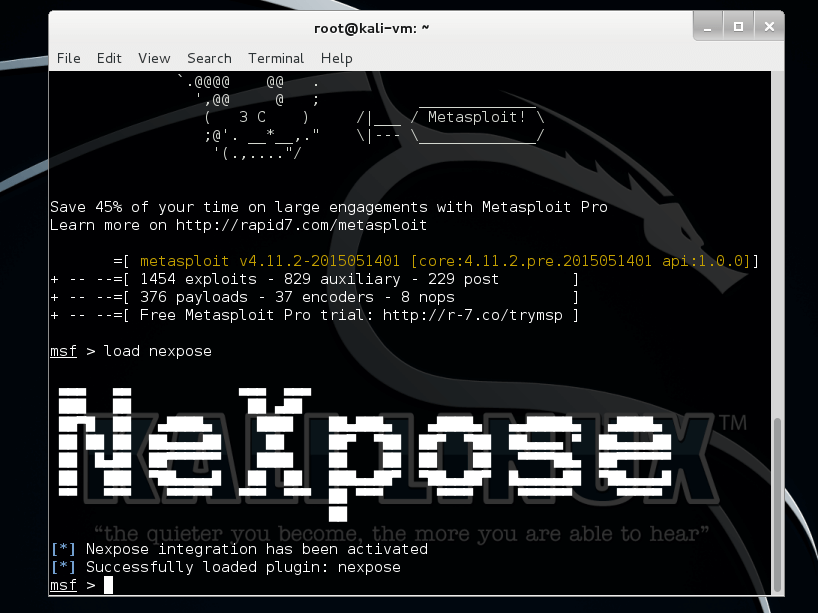Screen dimensions: 818x613
Task: Open the Help menu
Action: (336, 58)
